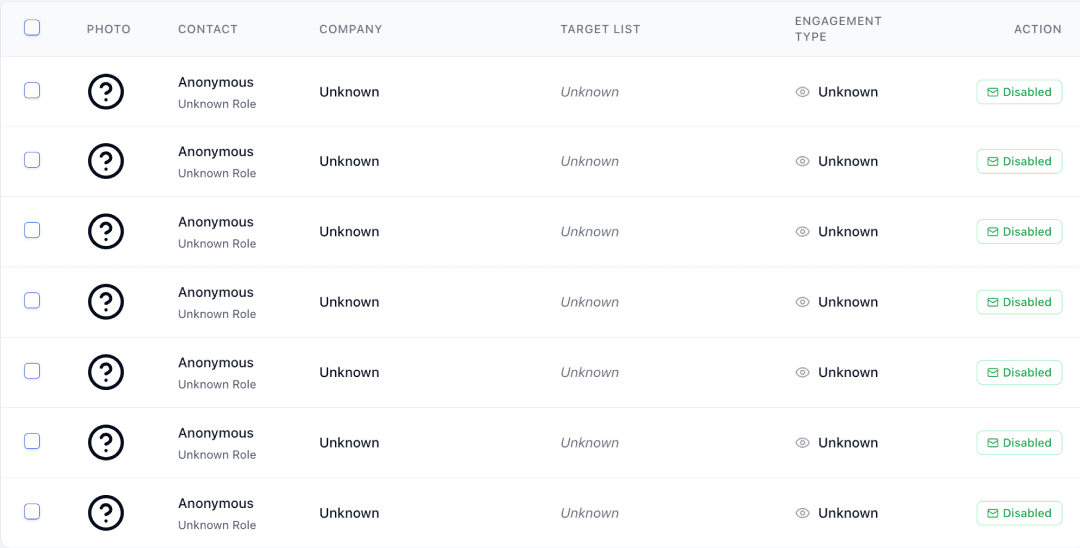Screen dimensions: 1080x548
Task: Click the question-mark photo in the first row
Action: (106, 92)
